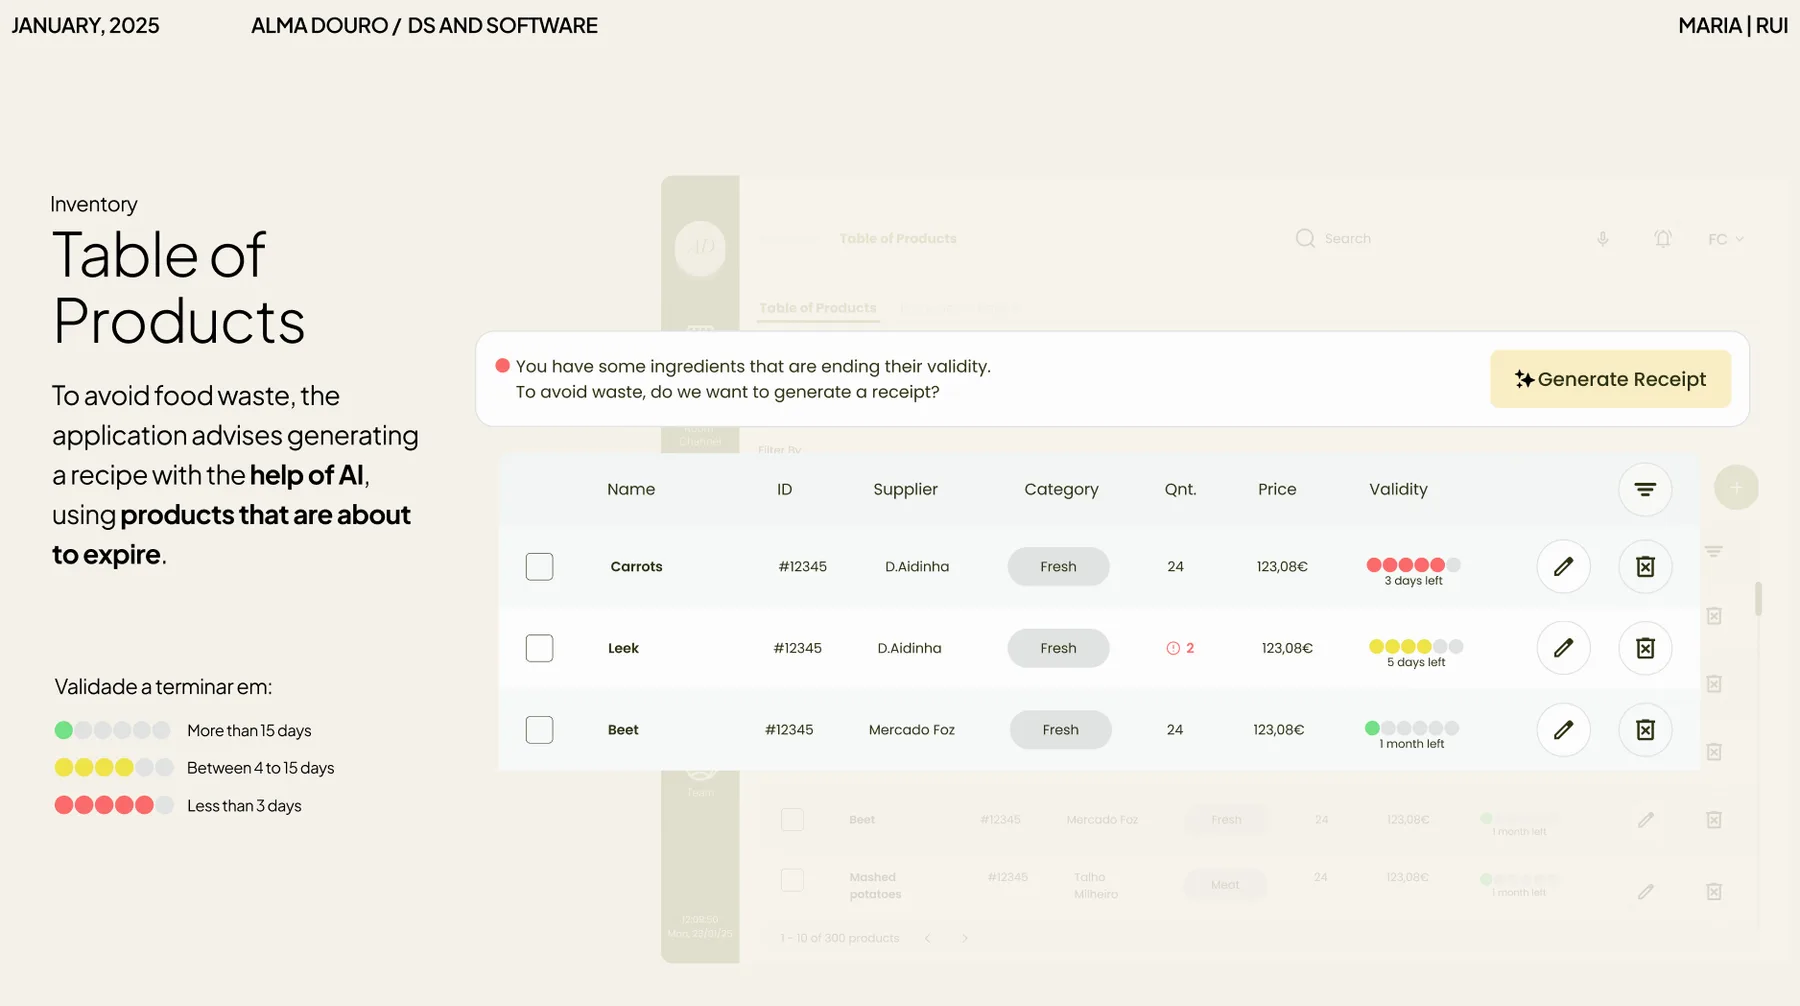Delete the Leek row
The image size is (1800, 1006).
[1645, 648]
